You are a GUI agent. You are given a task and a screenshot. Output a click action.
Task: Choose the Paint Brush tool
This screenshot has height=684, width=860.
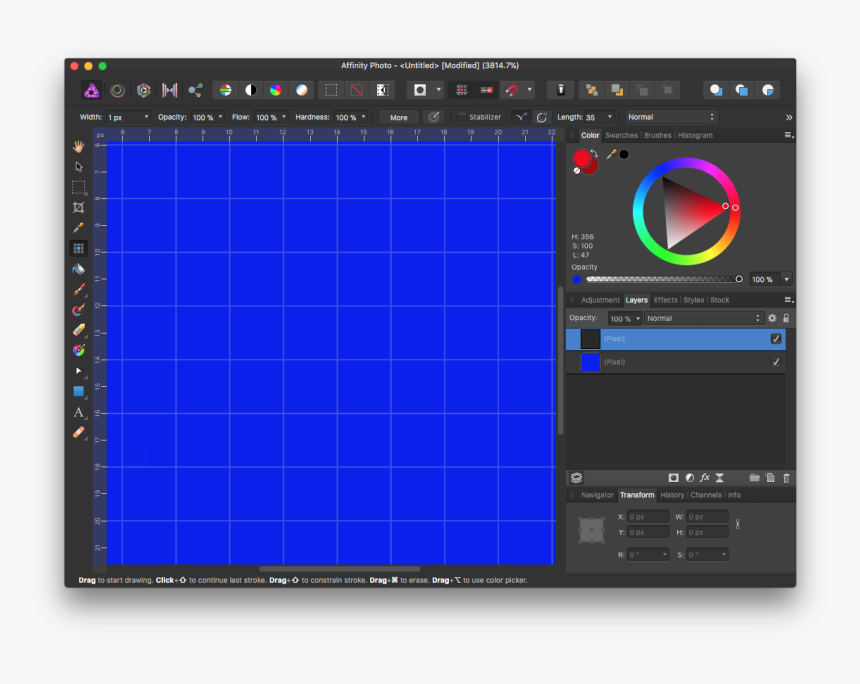(x=78, y=289)
